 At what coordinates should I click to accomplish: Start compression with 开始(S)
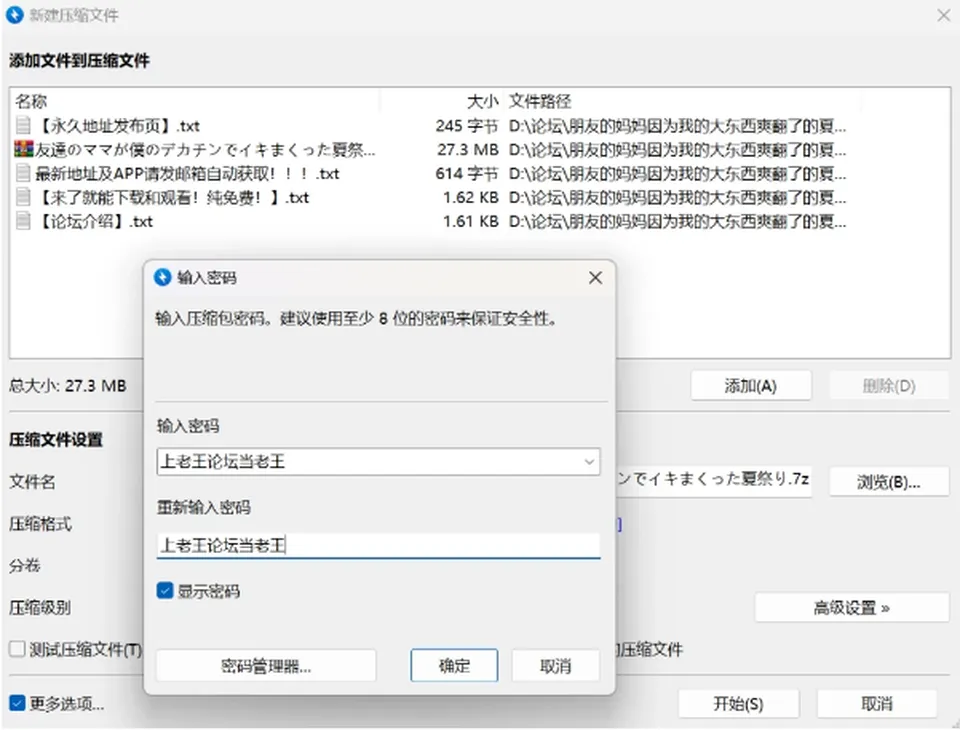click(x=738, y=704)
